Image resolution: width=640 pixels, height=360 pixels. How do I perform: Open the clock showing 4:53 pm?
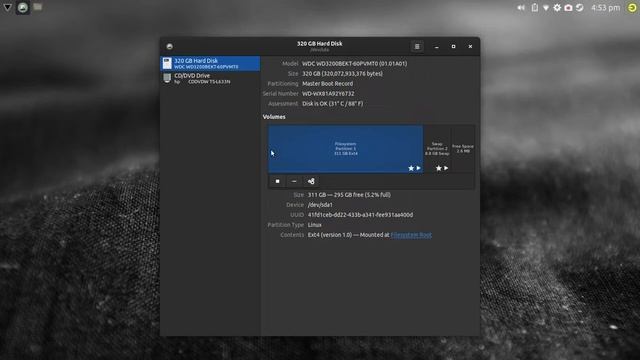coord(605,8)
